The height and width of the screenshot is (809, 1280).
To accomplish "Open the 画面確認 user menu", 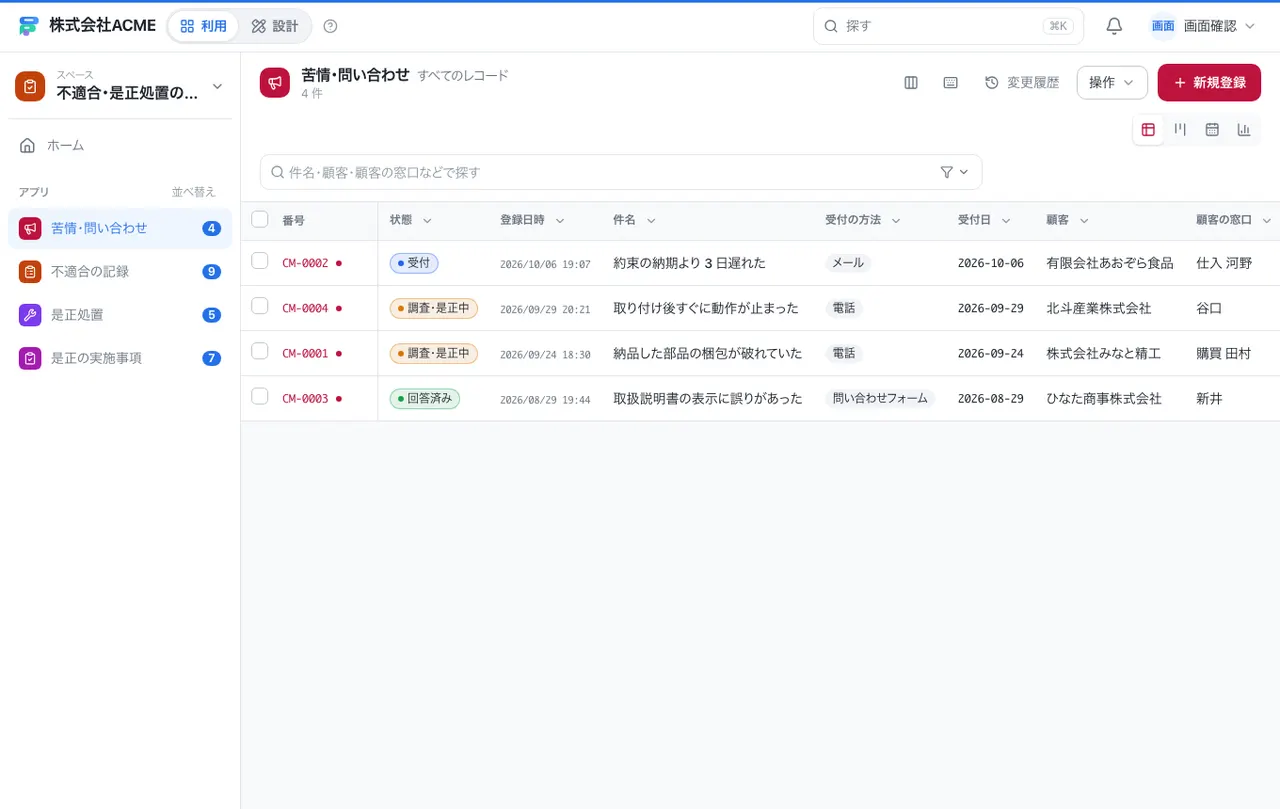I will pyautogui.click(x=1203, y=26).
